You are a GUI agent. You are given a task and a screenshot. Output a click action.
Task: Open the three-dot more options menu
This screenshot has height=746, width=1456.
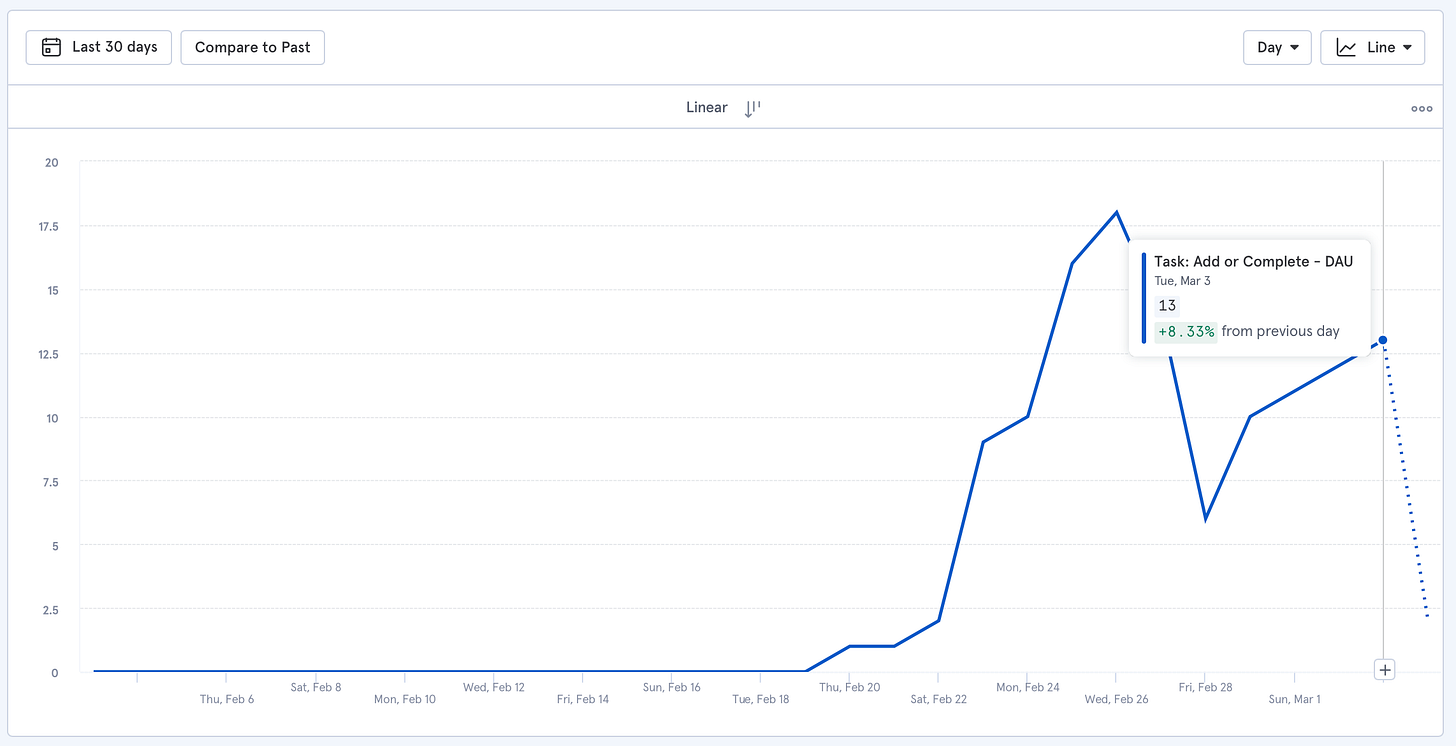click(x=1421, y=109)
